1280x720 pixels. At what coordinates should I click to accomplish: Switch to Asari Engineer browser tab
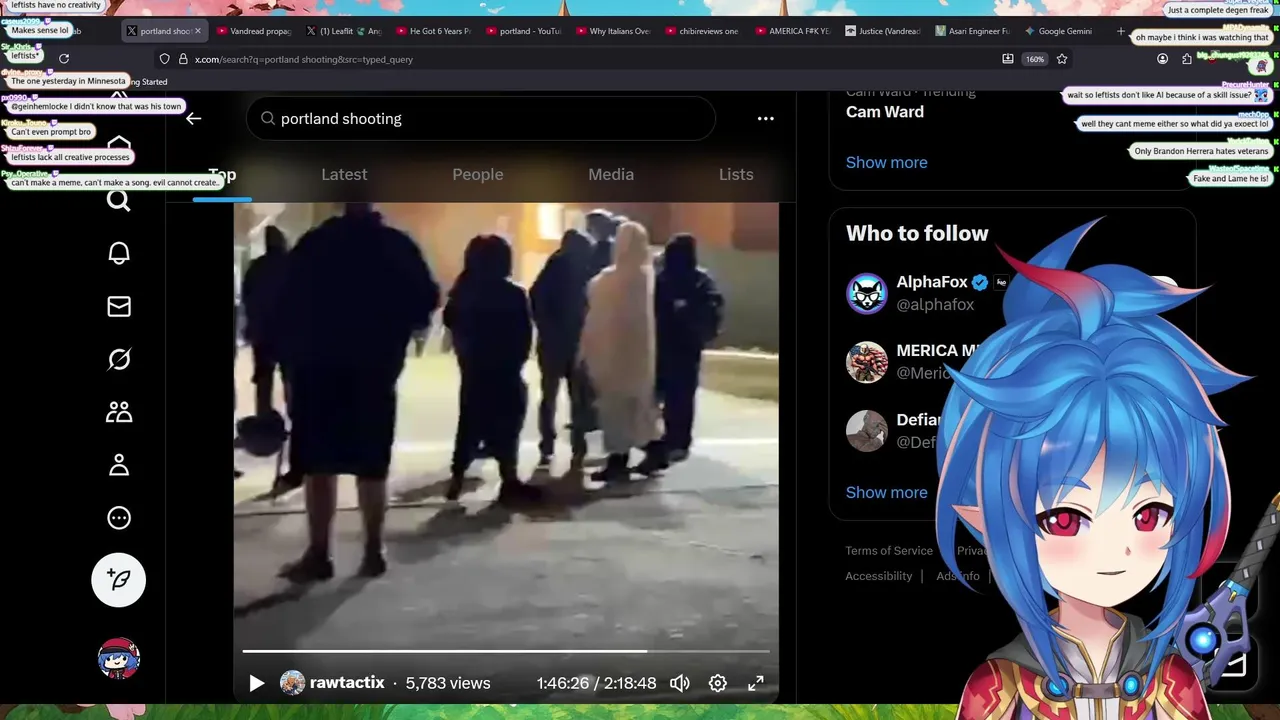click(x=973, y=31)
